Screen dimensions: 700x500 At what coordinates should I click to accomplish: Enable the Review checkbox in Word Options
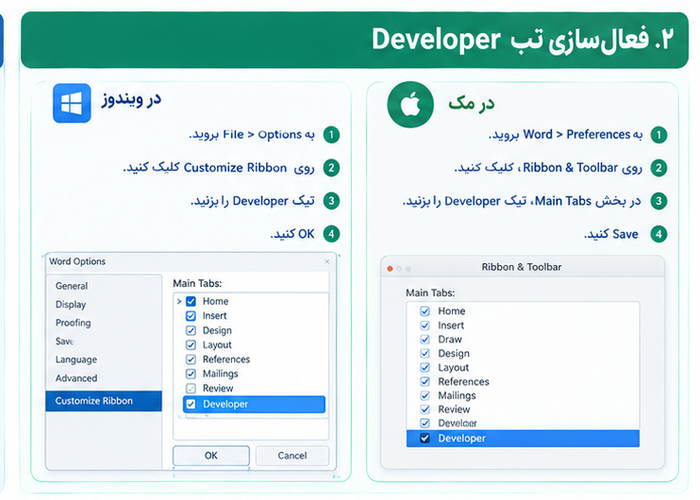click(x=191, y=388)
